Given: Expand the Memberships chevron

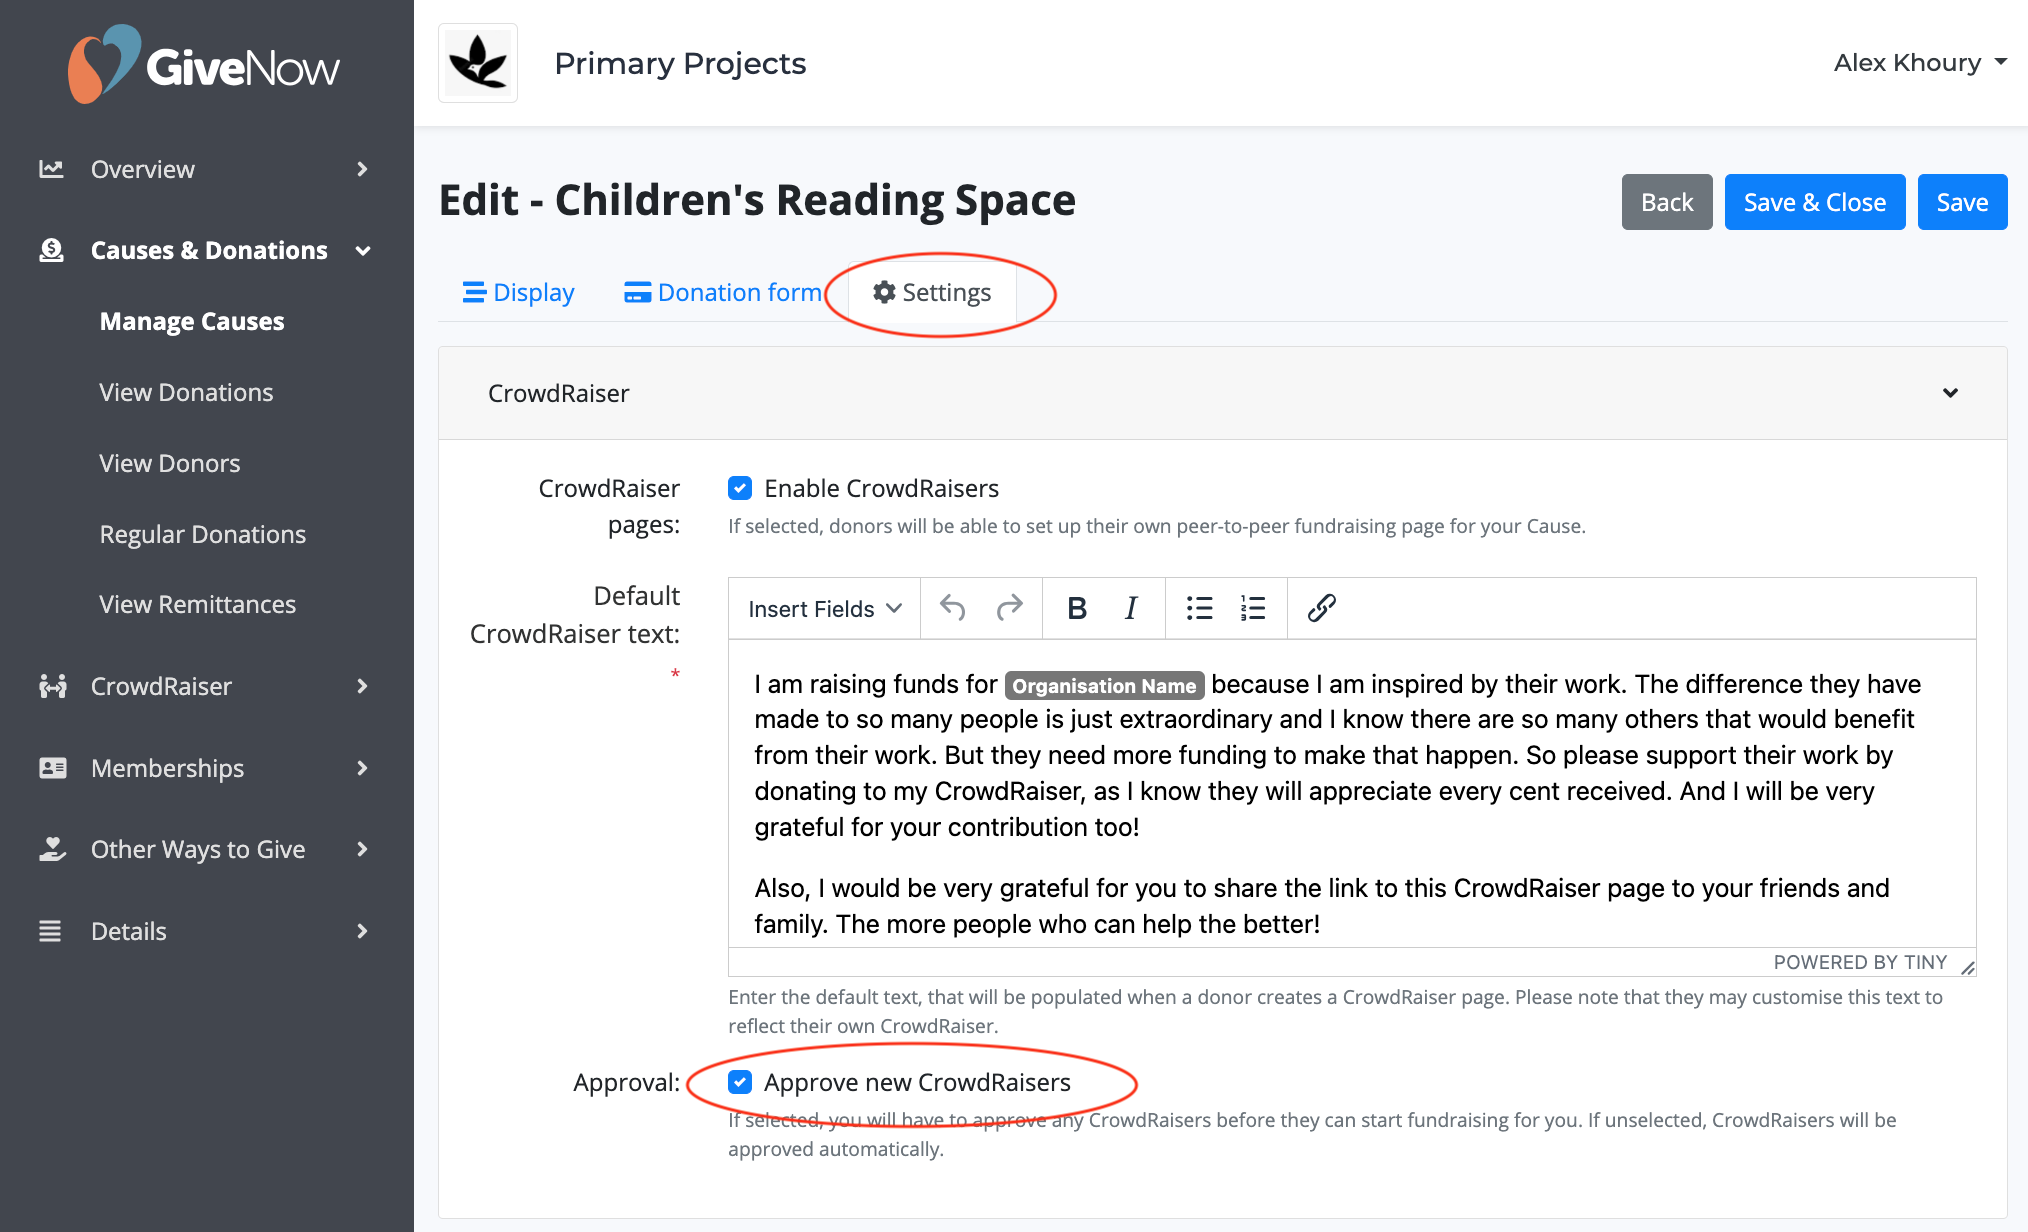Looking at the screenshot, I should click(x=363, y=768).
